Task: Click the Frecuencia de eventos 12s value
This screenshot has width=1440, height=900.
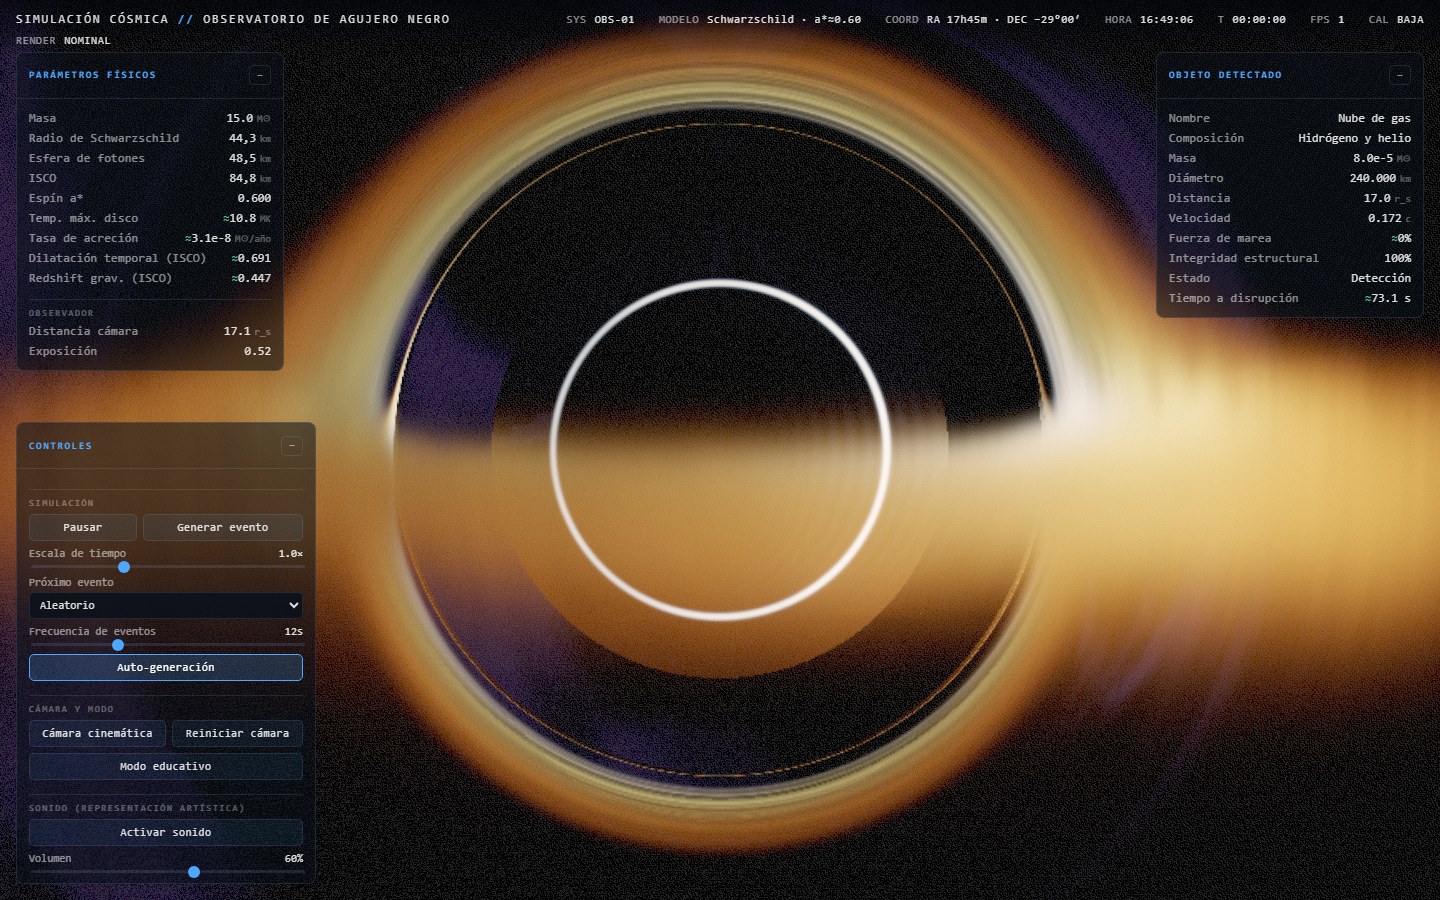Action: [x=293, y=631]
